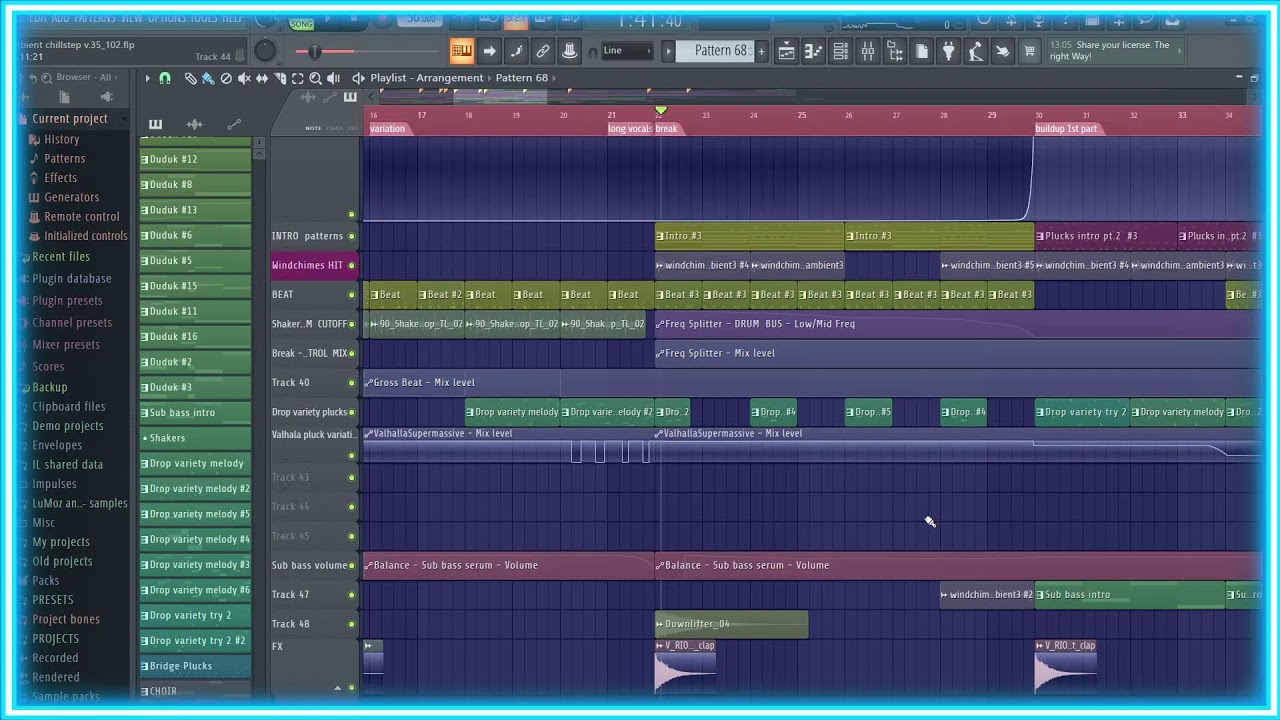This screenshot has width=1280, height=720.
Task: Select the Downlifter_04 audio clip
Action: 731,625
